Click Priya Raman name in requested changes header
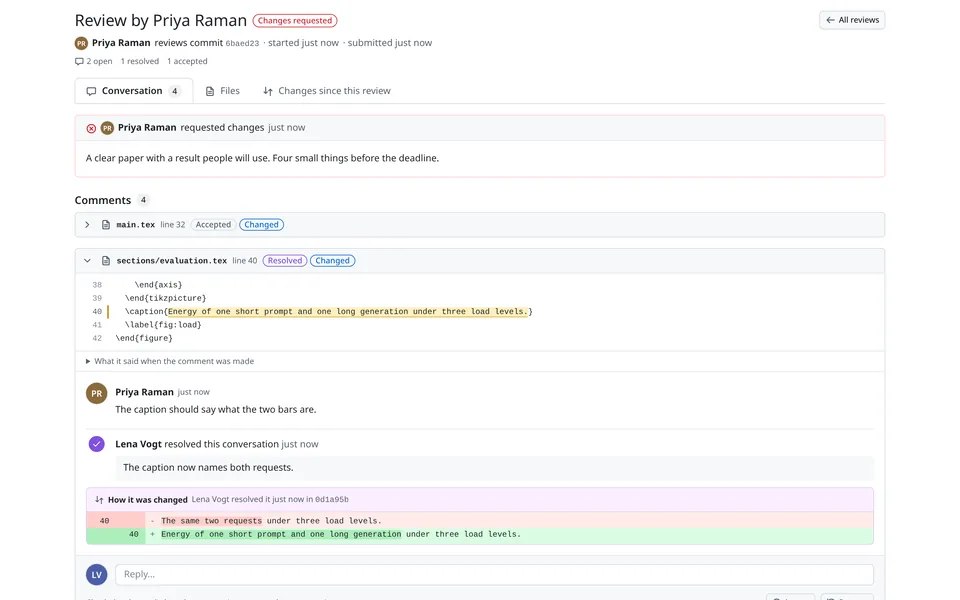960x600 pixels. (147, 127)
